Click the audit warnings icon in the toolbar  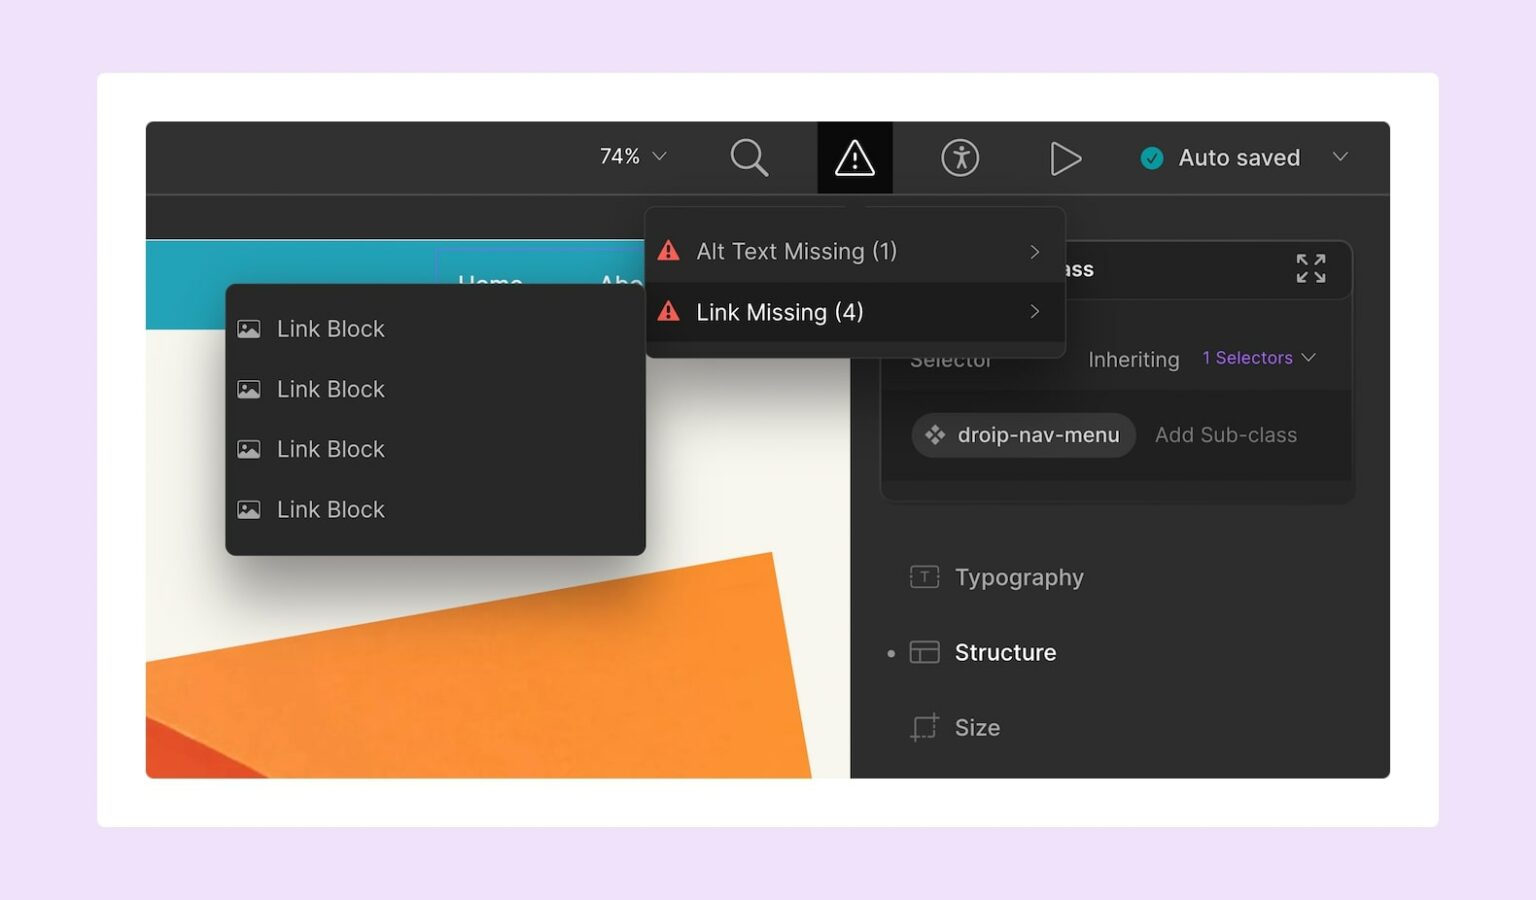[x=855, y=157]
